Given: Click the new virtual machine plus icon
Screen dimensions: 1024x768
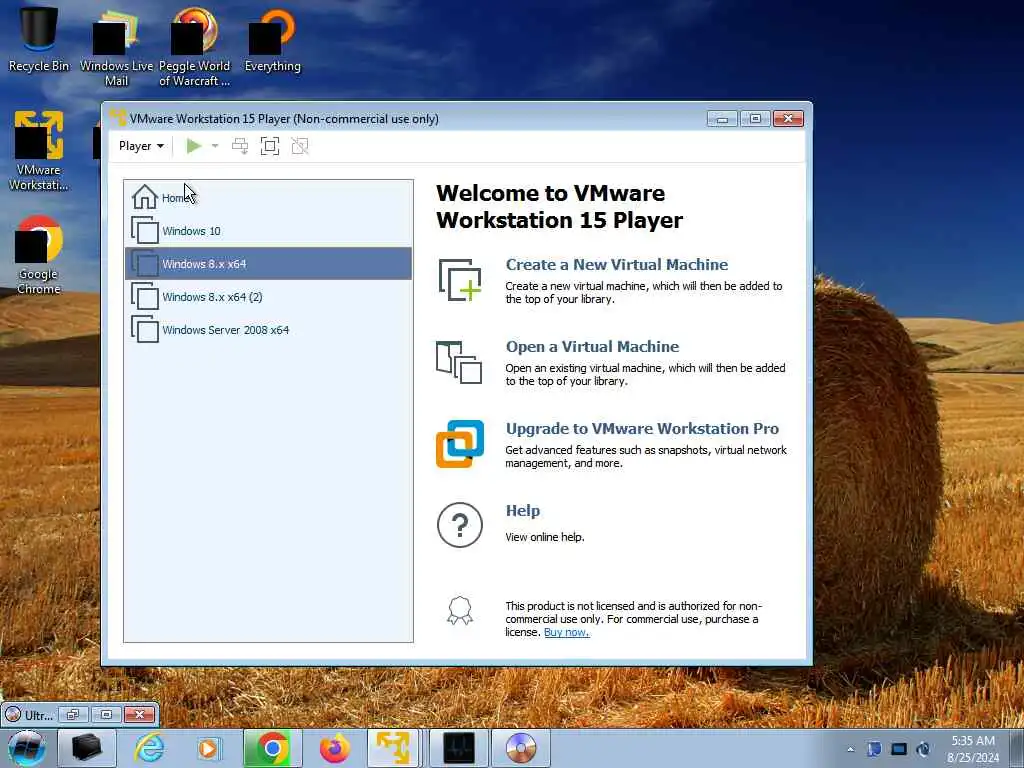Looking at the screenshot, I should [x=460, y=280].
